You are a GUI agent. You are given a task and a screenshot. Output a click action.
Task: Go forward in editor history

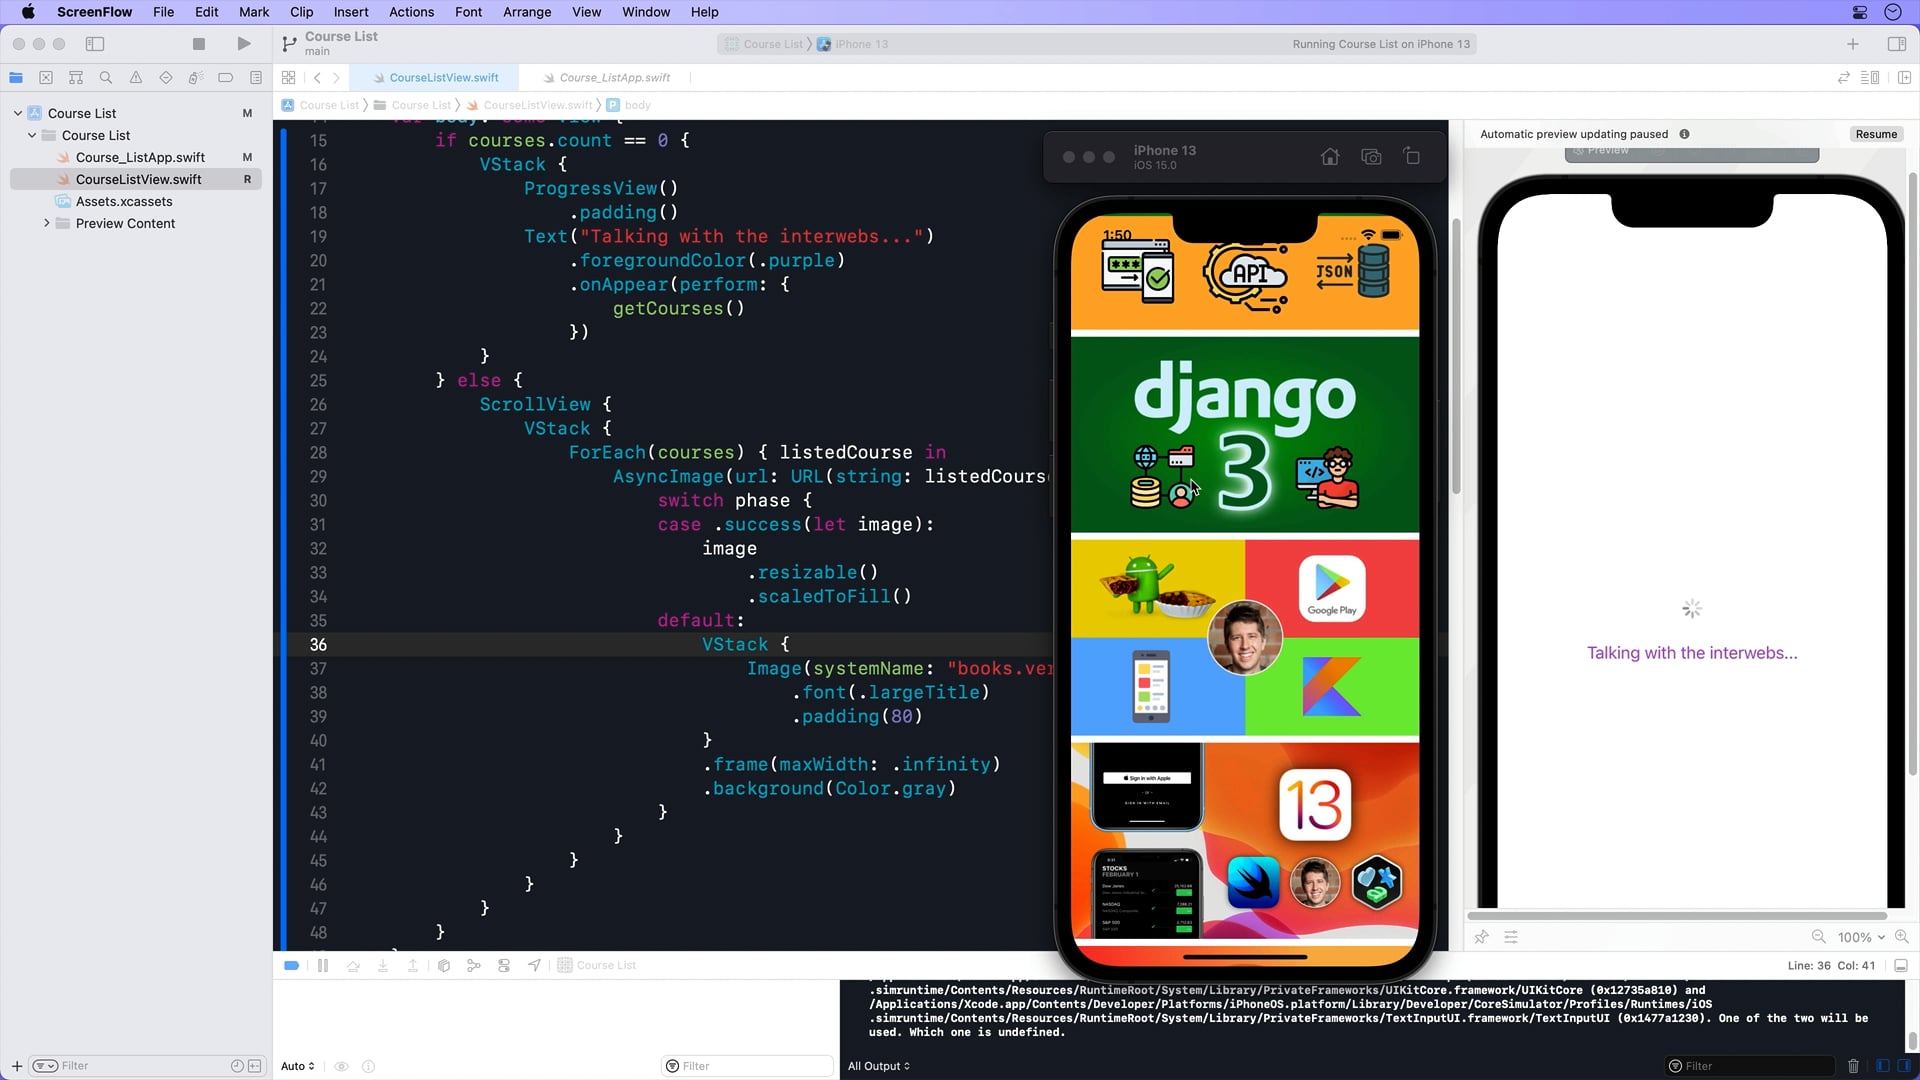[x=336, y=77]
